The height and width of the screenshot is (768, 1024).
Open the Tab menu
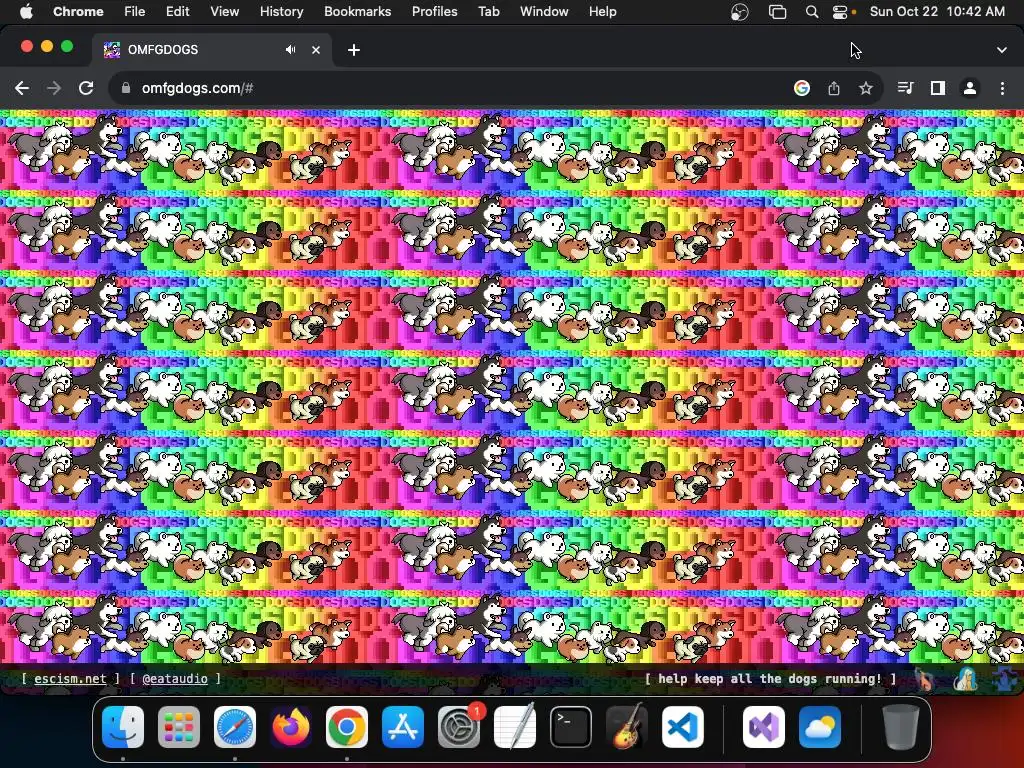488,12
